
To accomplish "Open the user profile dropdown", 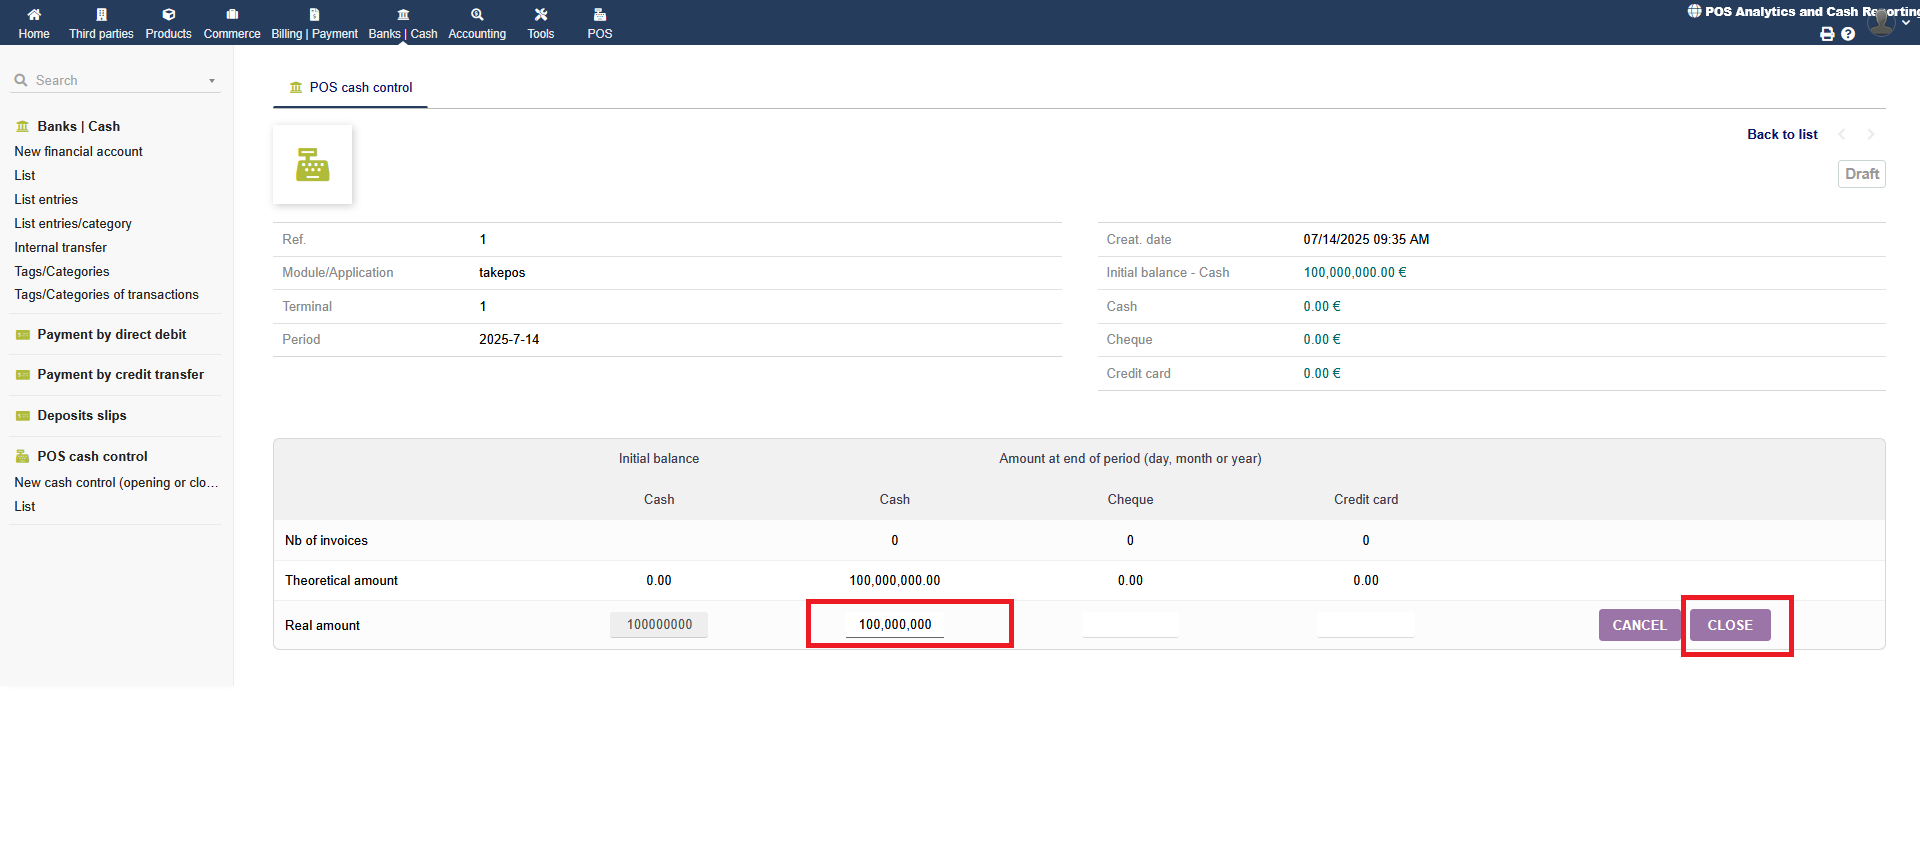I will tap(1884, 21).
